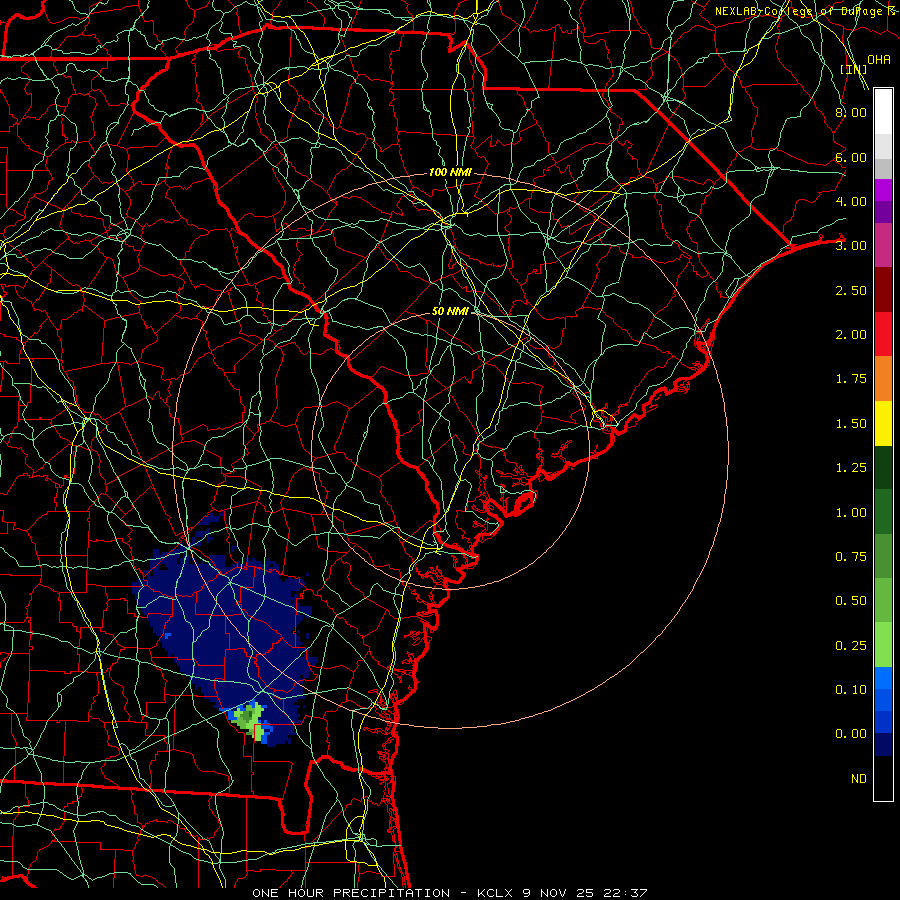Click the '0.75' legend label
900x900 pixels.
(x=851, y=557)
